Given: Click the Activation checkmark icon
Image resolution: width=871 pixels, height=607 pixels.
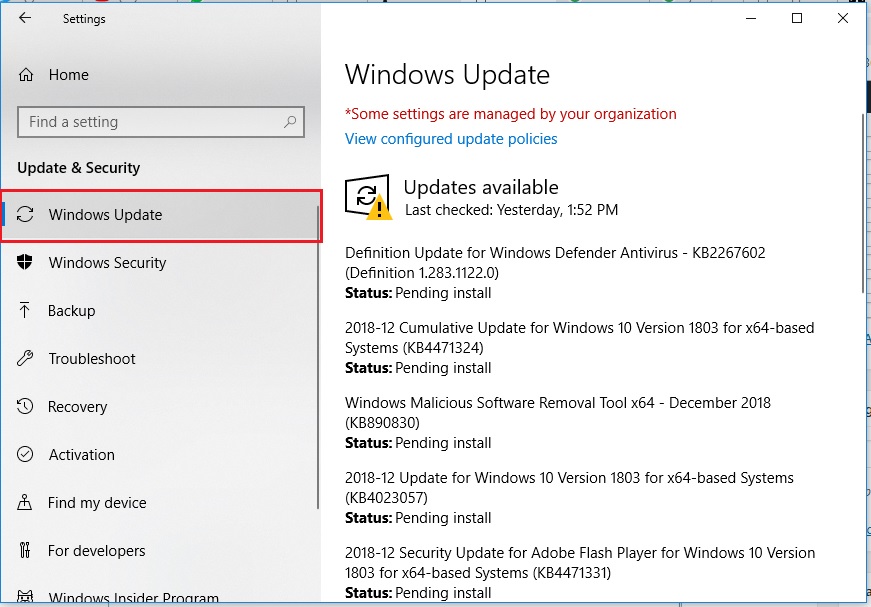Looking at the screenshot, I should coord(27,455).
